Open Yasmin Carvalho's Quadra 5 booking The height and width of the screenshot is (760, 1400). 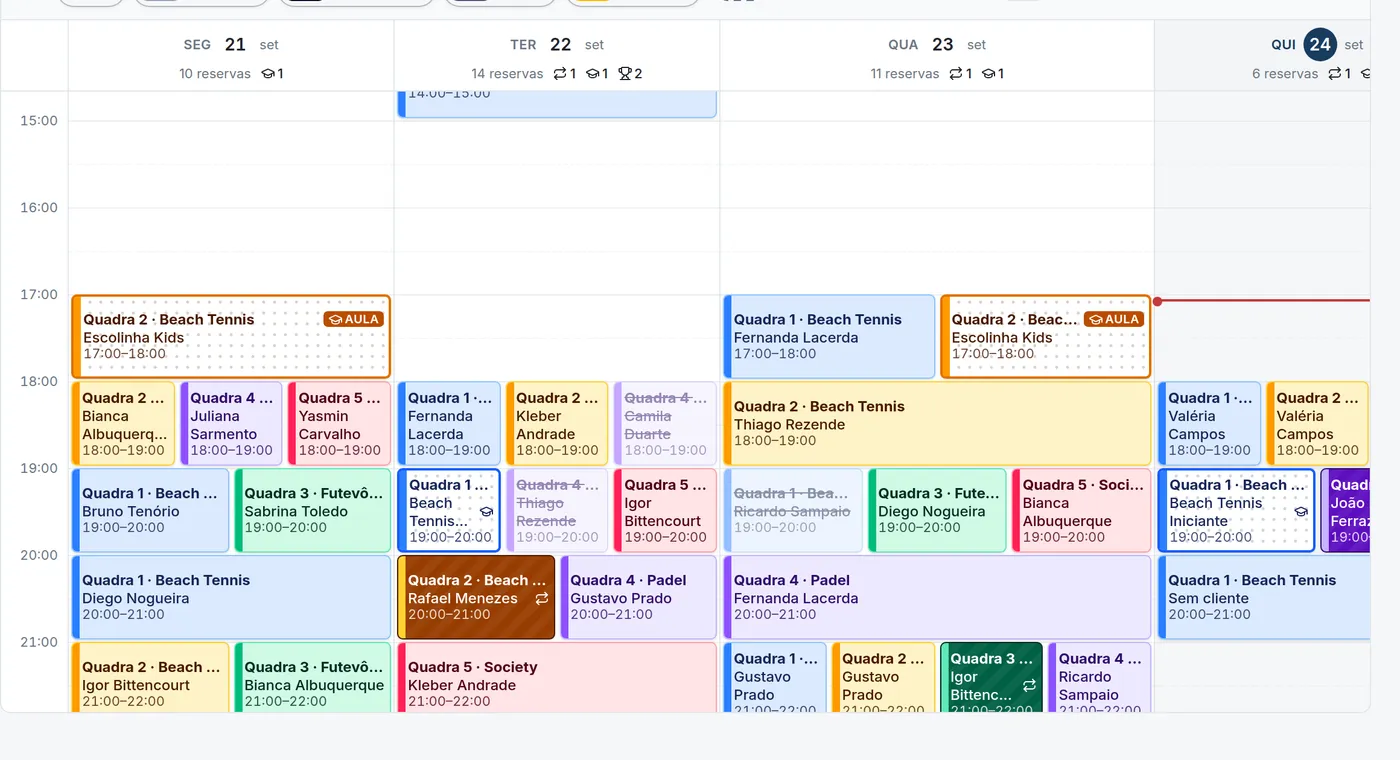[x=339, y=424]
